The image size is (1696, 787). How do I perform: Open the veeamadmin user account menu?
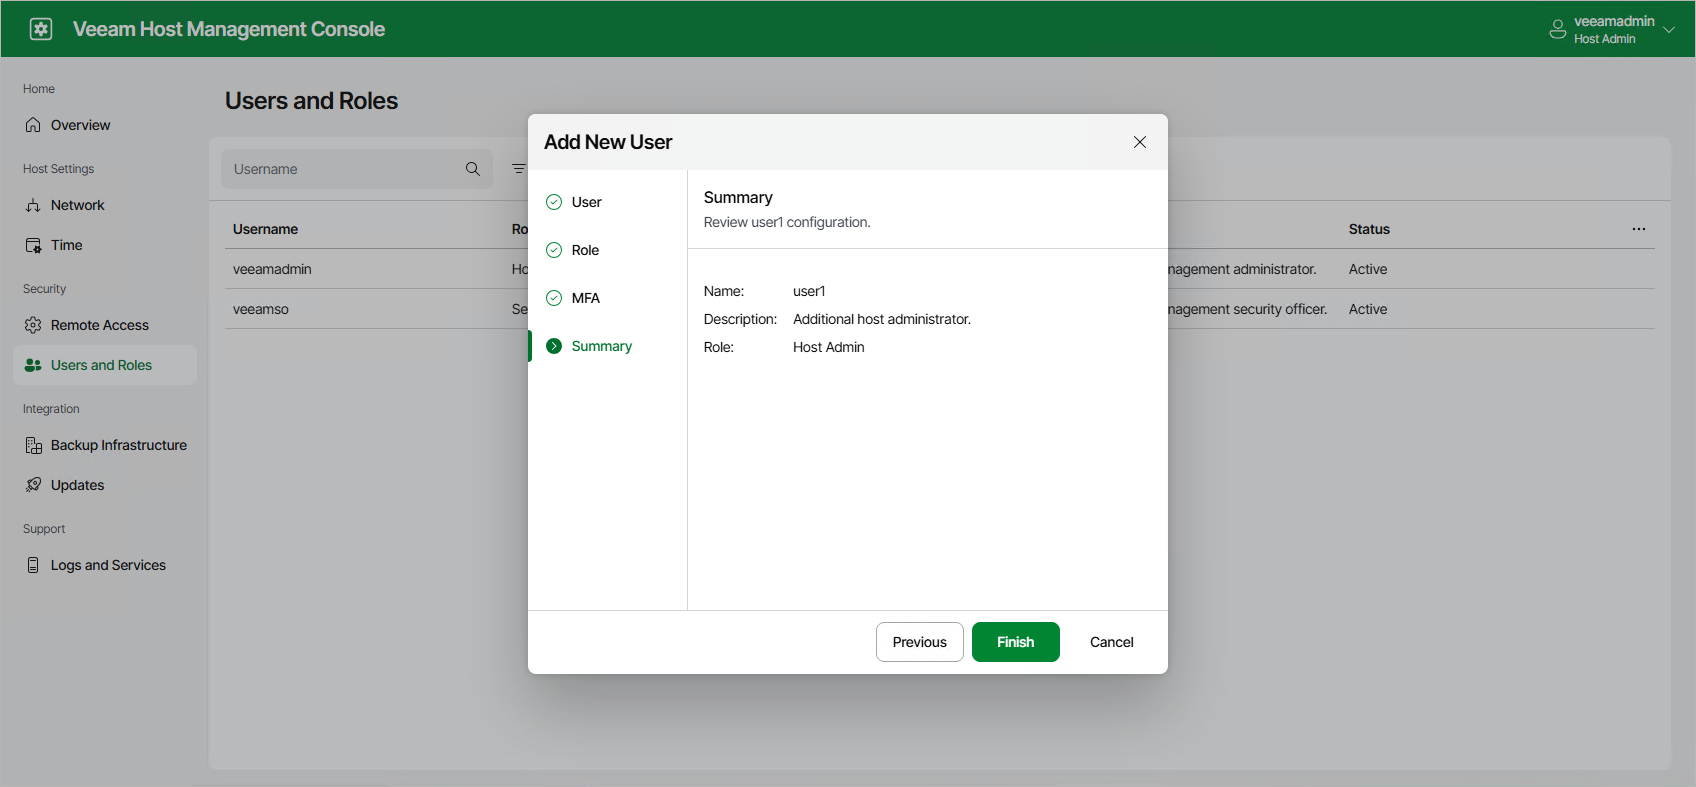tap(1612, 29)
